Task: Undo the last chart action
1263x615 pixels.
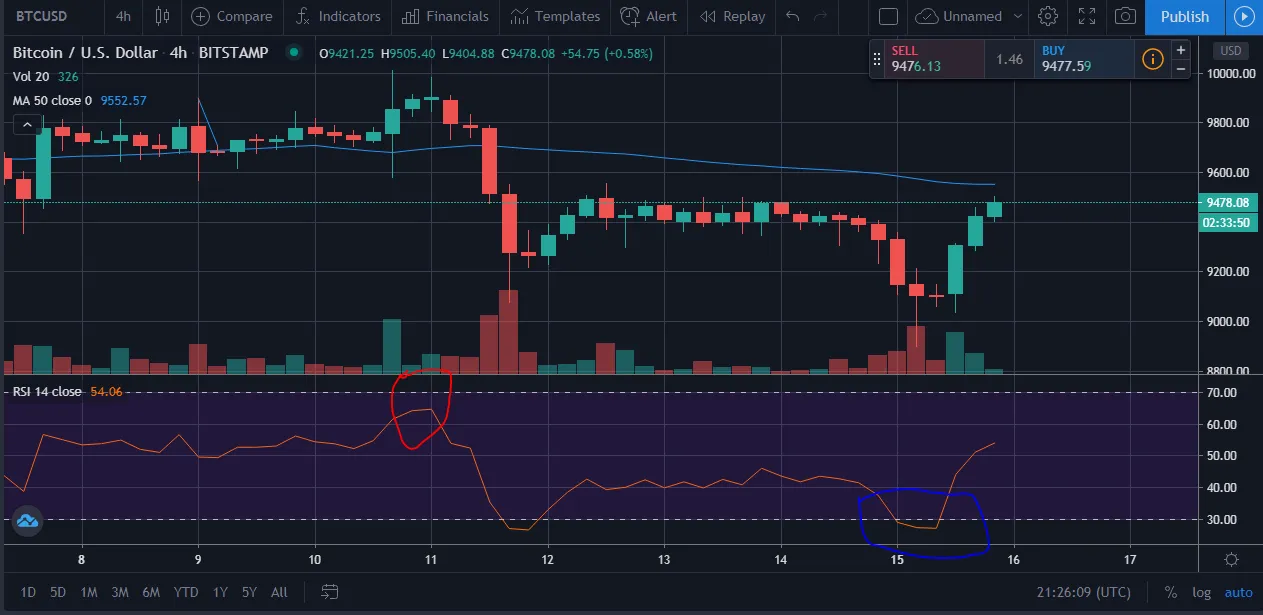Action: click(793, 16)
